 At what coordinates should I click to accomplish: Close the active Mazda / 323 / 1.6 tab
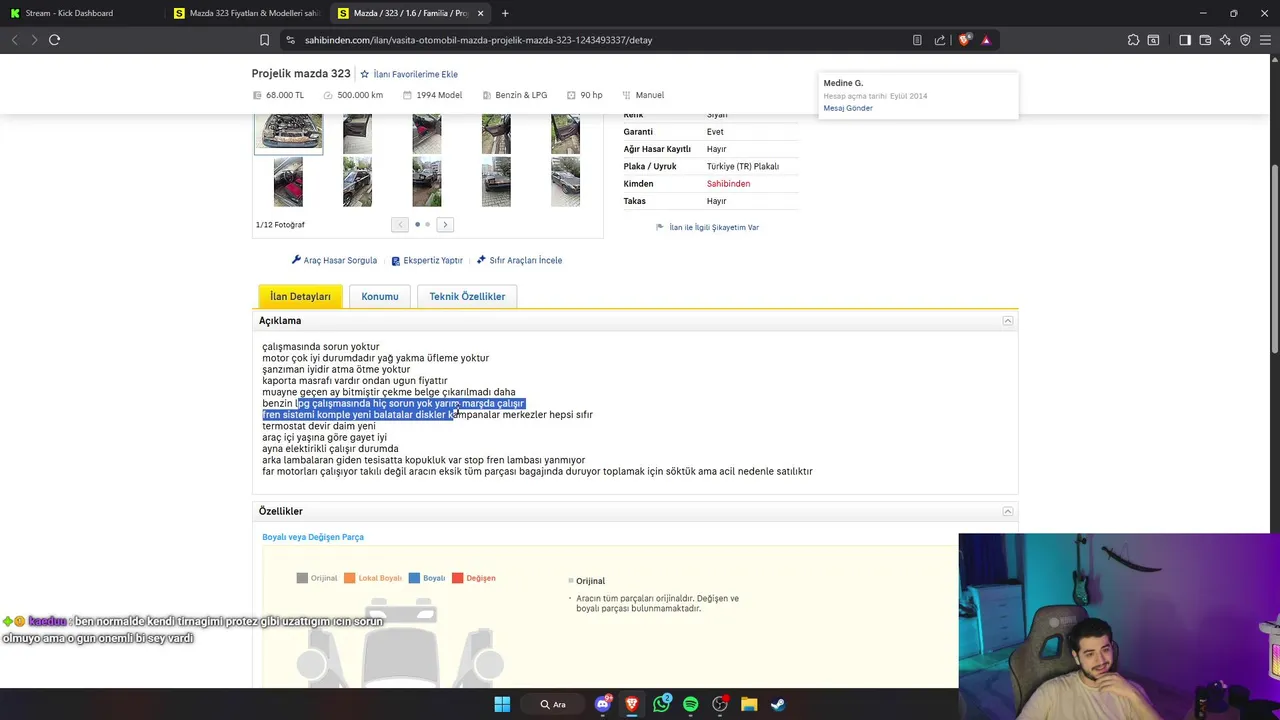481,13
